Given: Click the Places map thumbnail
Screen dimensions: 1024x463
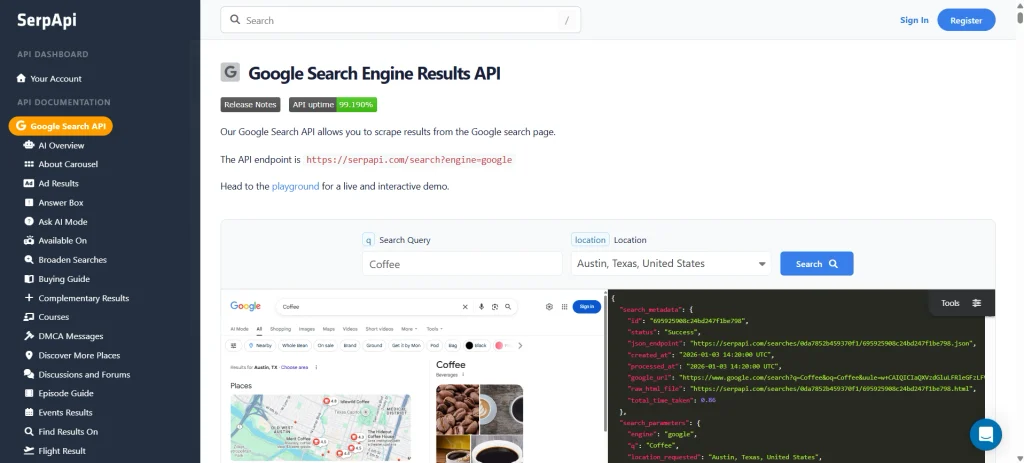Looking at the screenshot, I should pyautogui.click(x=321, y=427).
